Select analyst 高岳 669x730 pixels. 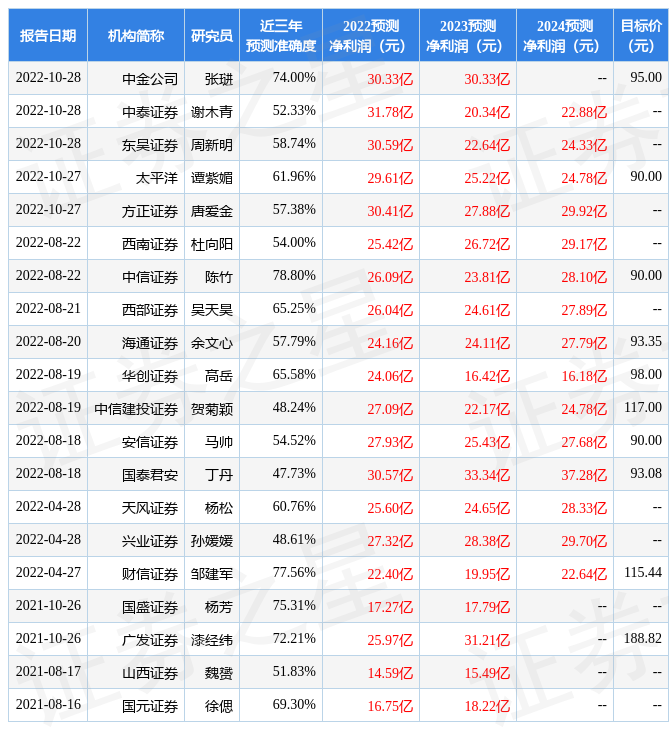(x=219, y=376)
